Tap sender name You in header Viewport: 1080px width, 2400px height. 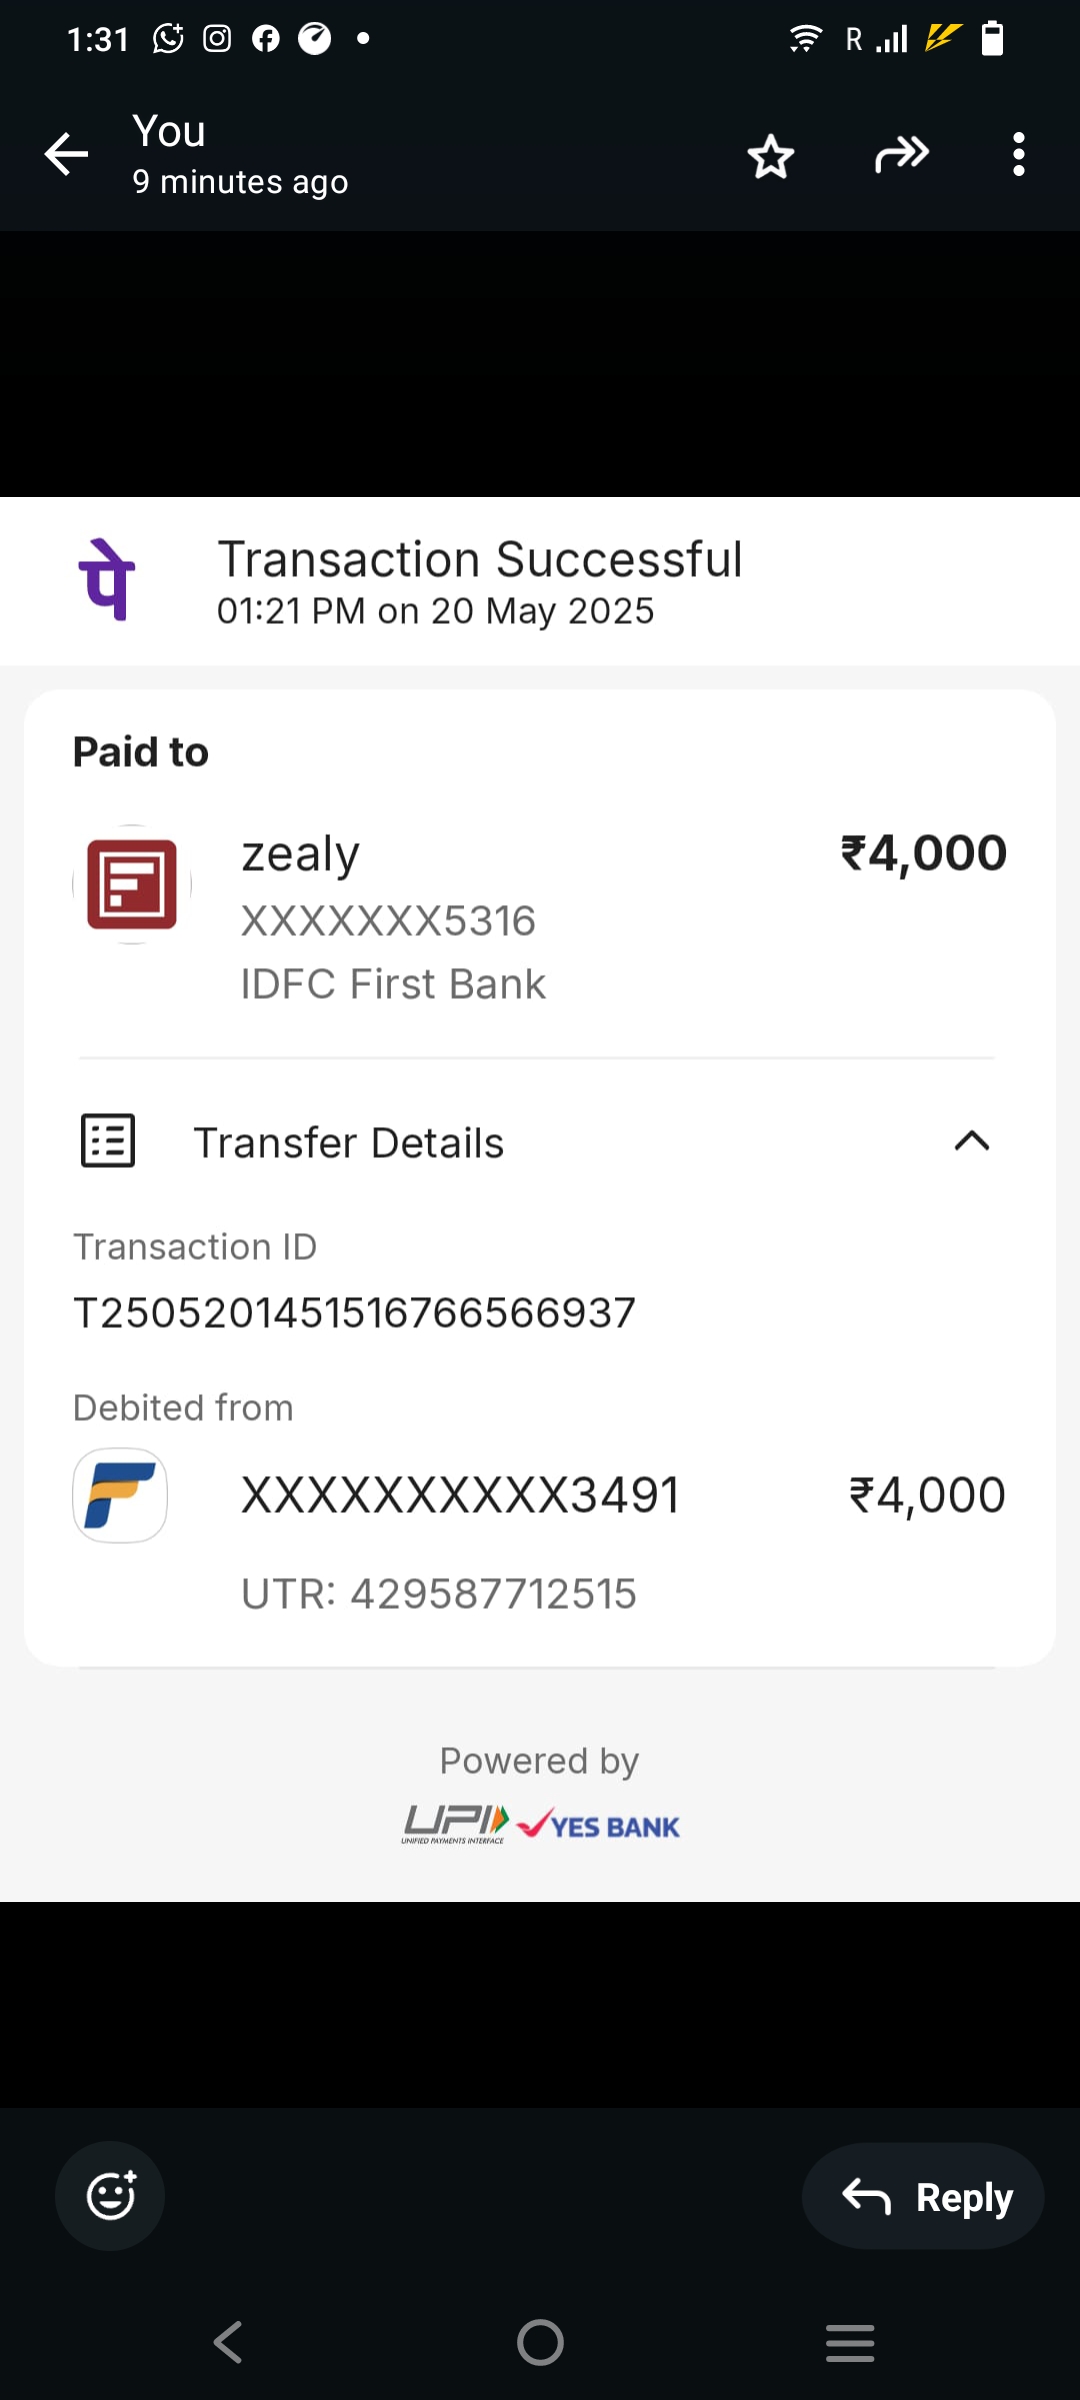click(x=169, y=132)
